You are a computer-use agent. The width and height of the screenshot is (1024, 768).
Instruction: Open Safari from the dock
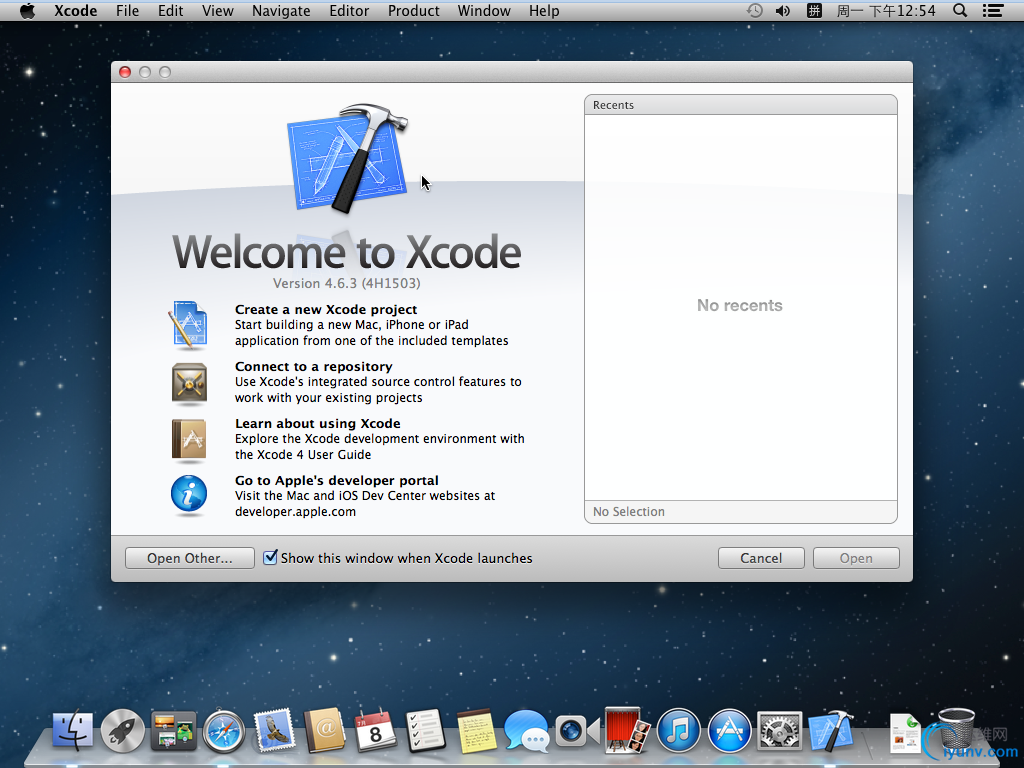(224, 731)
